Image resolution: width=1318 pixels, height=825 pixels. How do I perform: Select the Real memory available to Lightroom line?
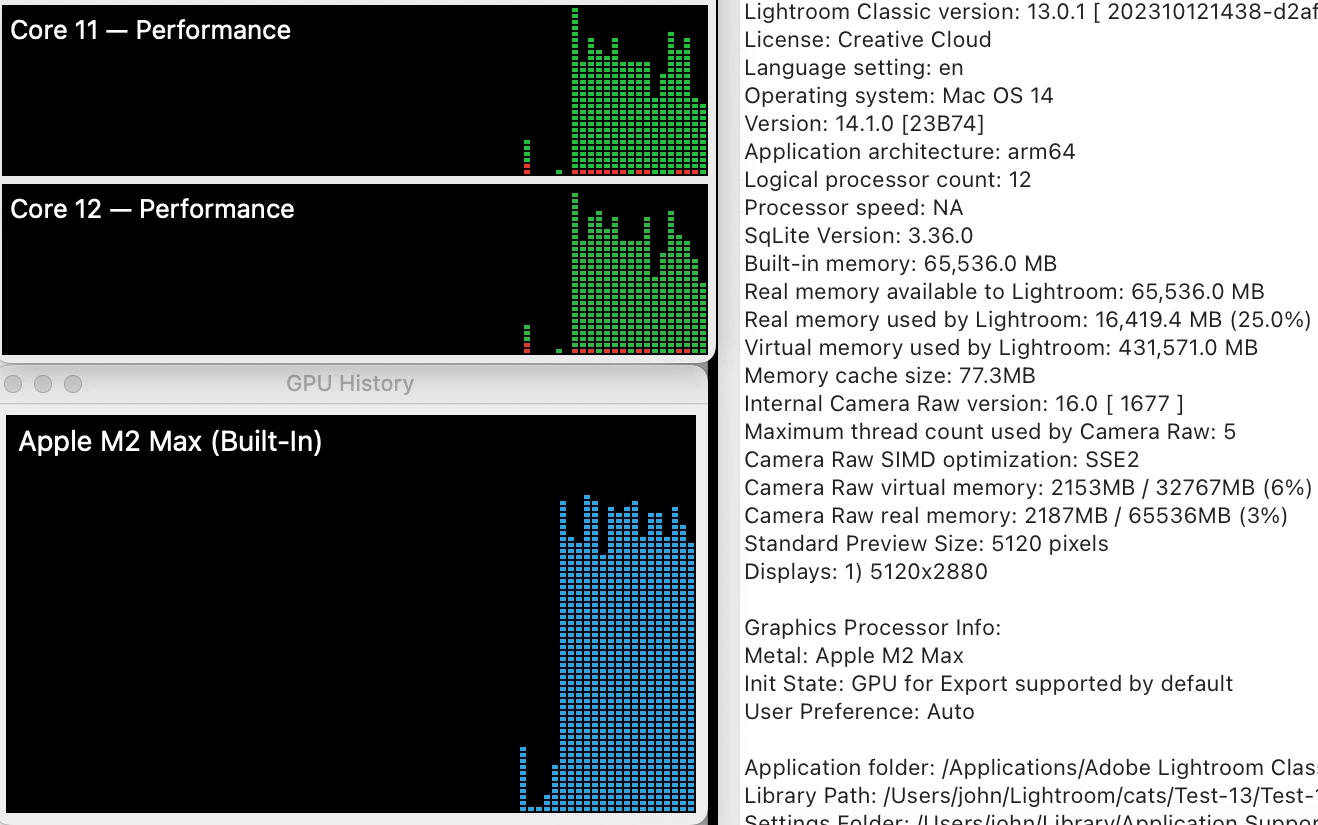click(x=1005, y=292)
